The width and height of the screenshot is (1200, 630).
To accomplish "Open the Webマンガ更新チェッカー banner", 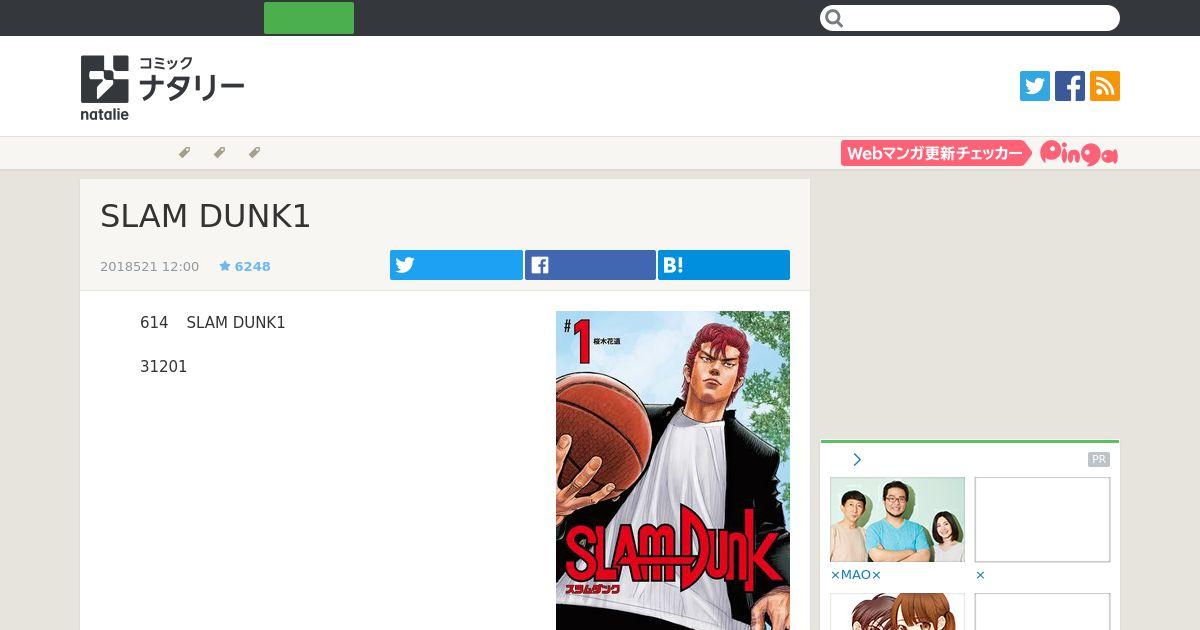I will point(936,153).
